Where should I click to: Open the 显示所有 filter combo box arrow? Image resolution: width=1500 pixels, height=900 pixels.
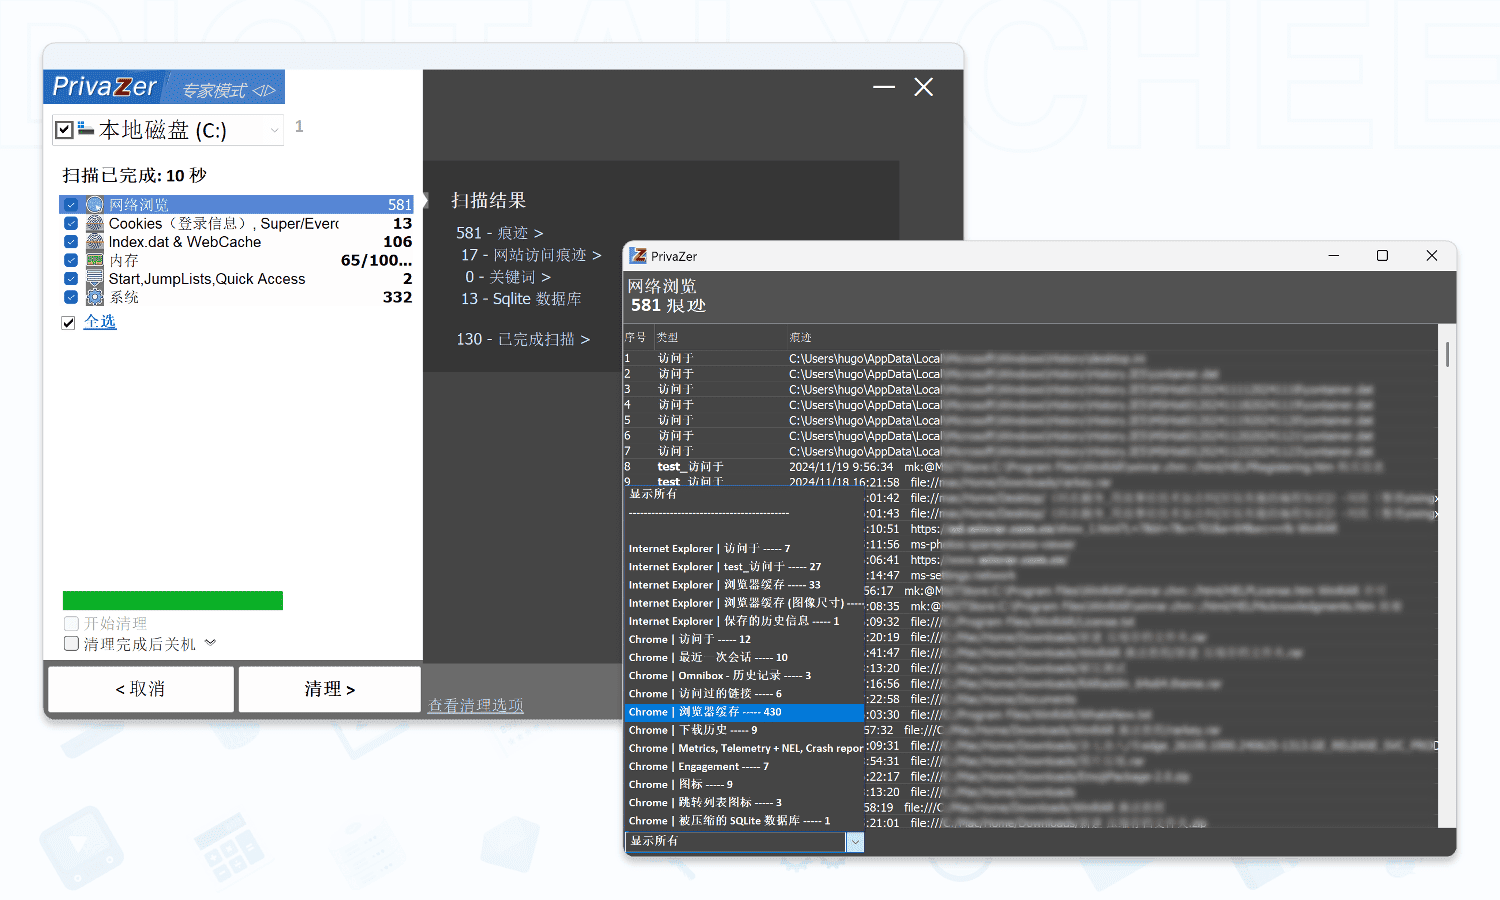tap(855, 842)
